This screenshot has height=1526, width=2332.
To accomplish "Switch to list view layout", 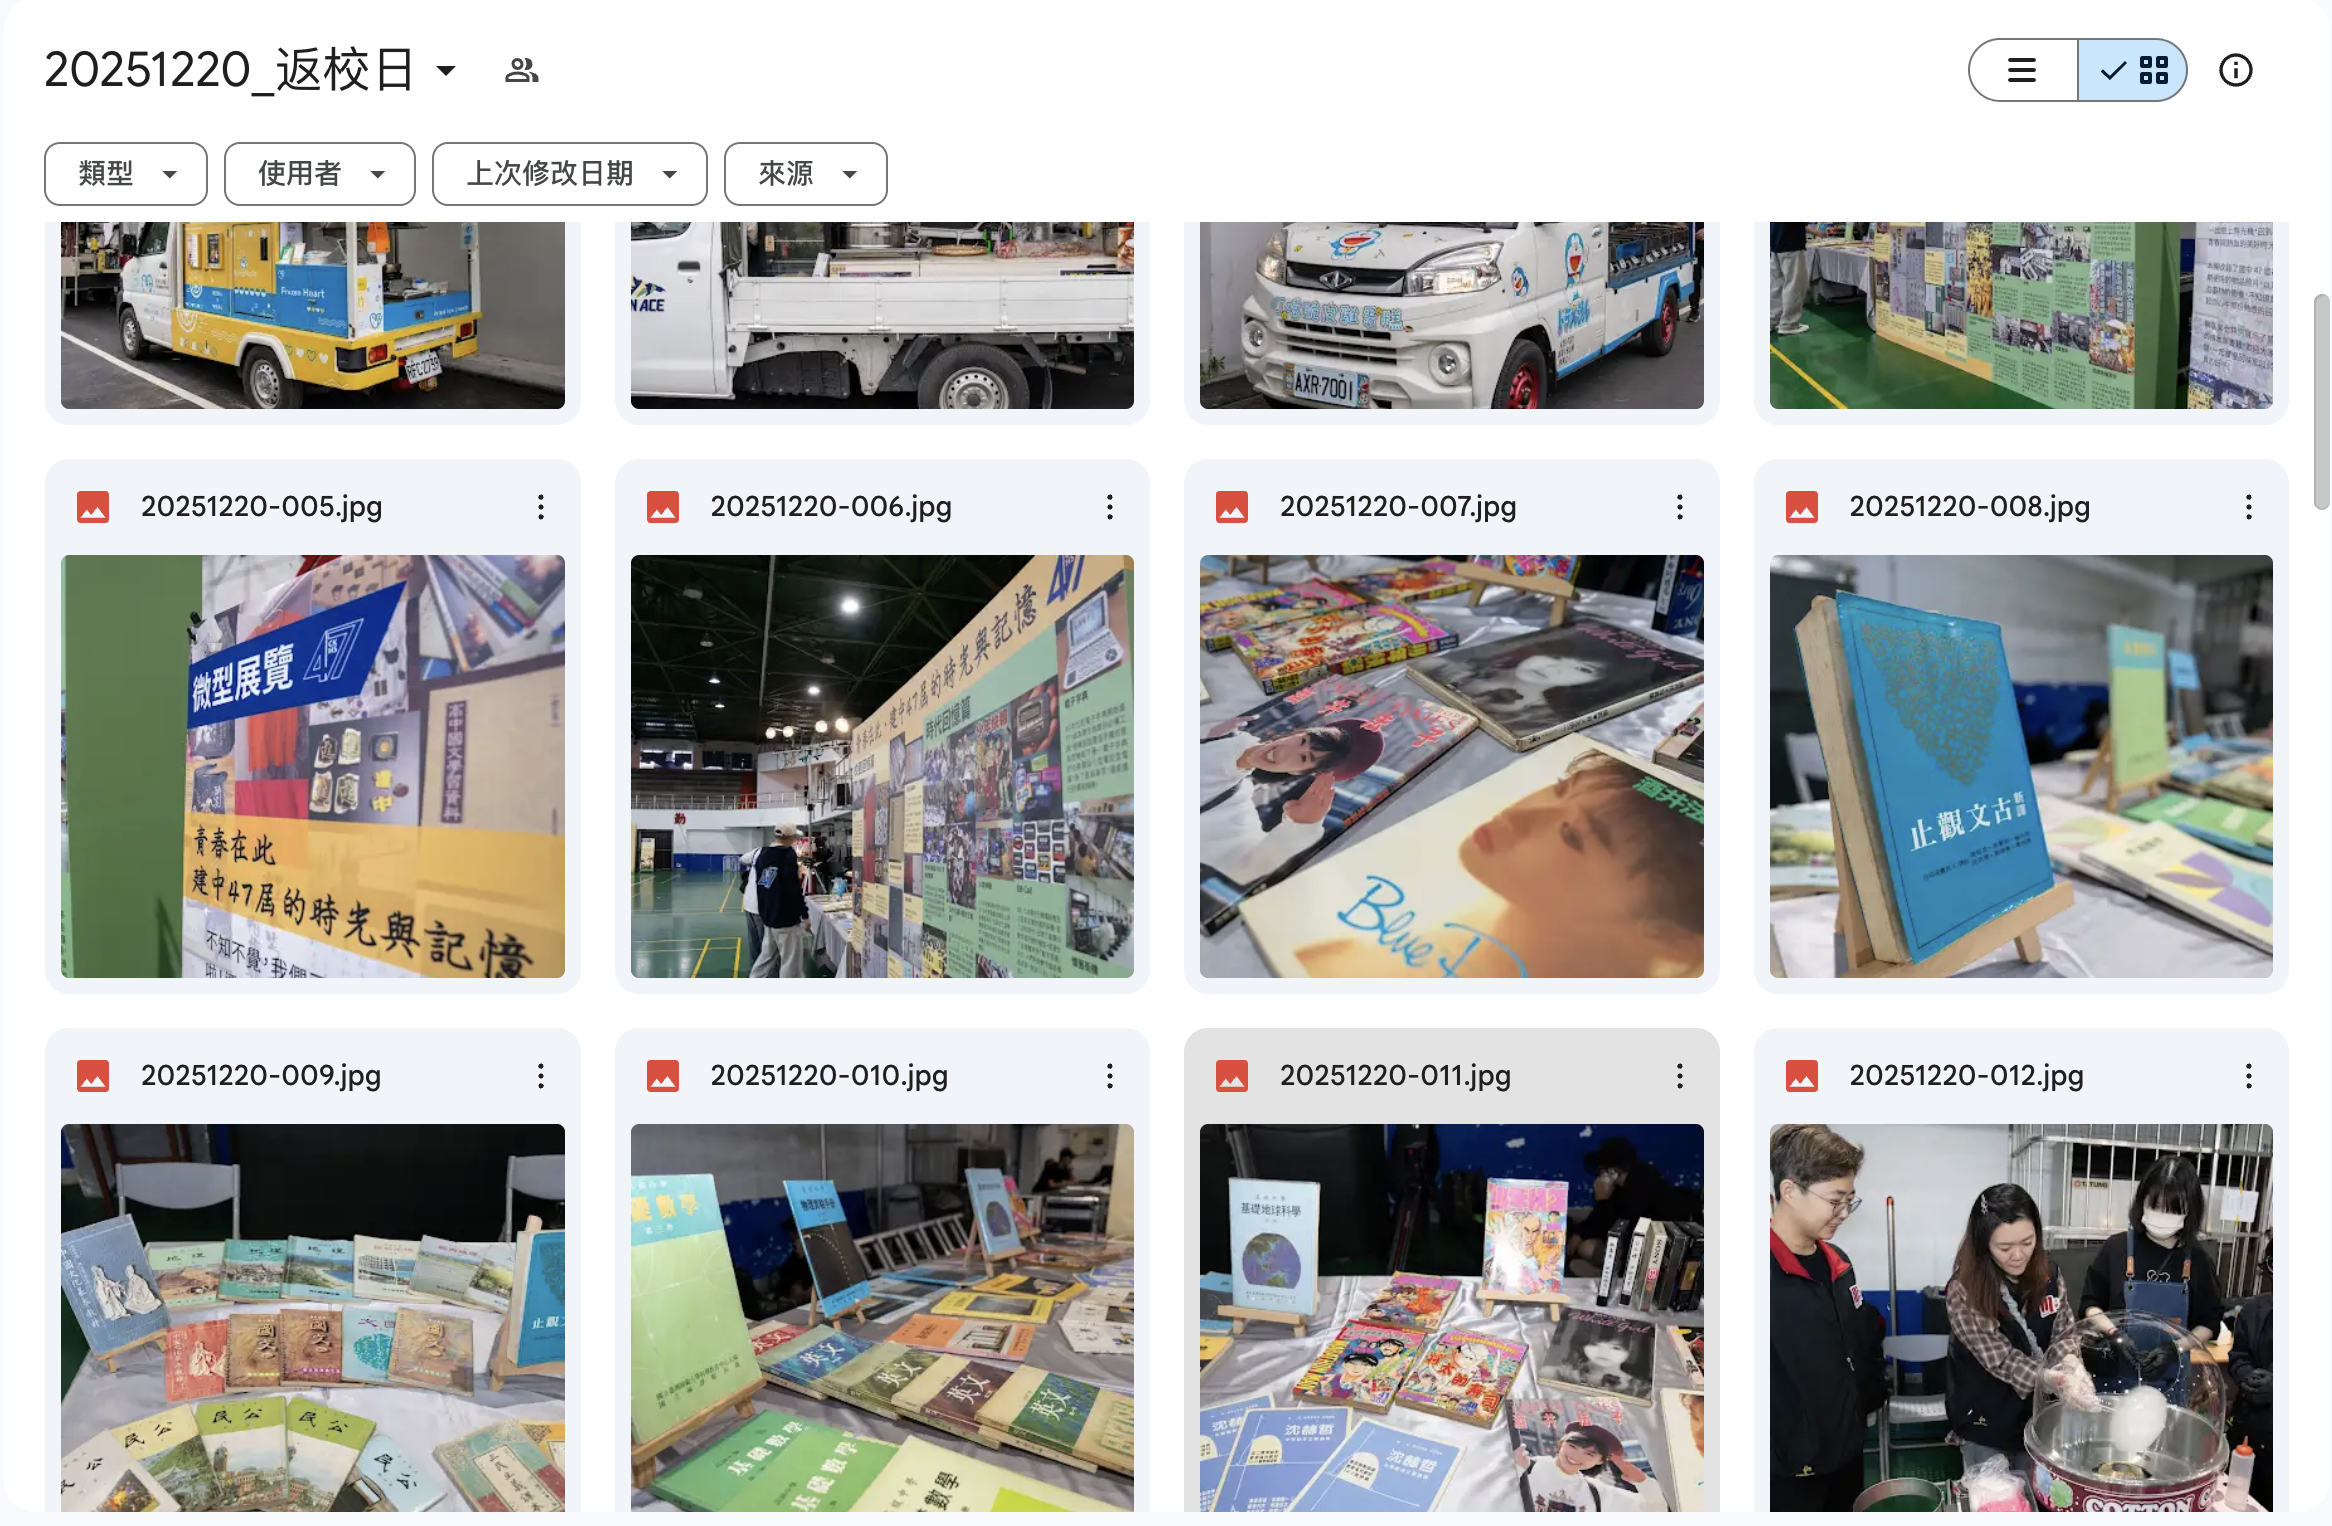I will pos(2022,70).
